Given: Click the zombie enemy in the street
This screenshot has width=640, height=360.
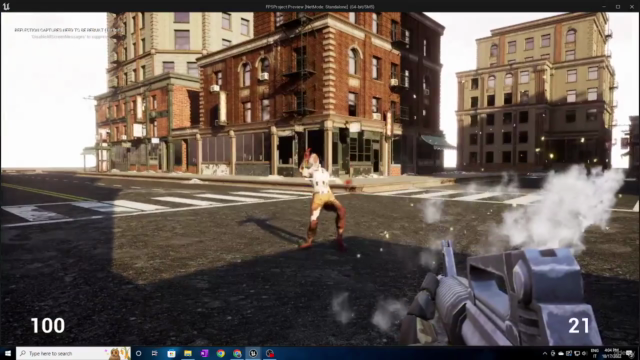Looking at the screenshot, I should point(322,200).
